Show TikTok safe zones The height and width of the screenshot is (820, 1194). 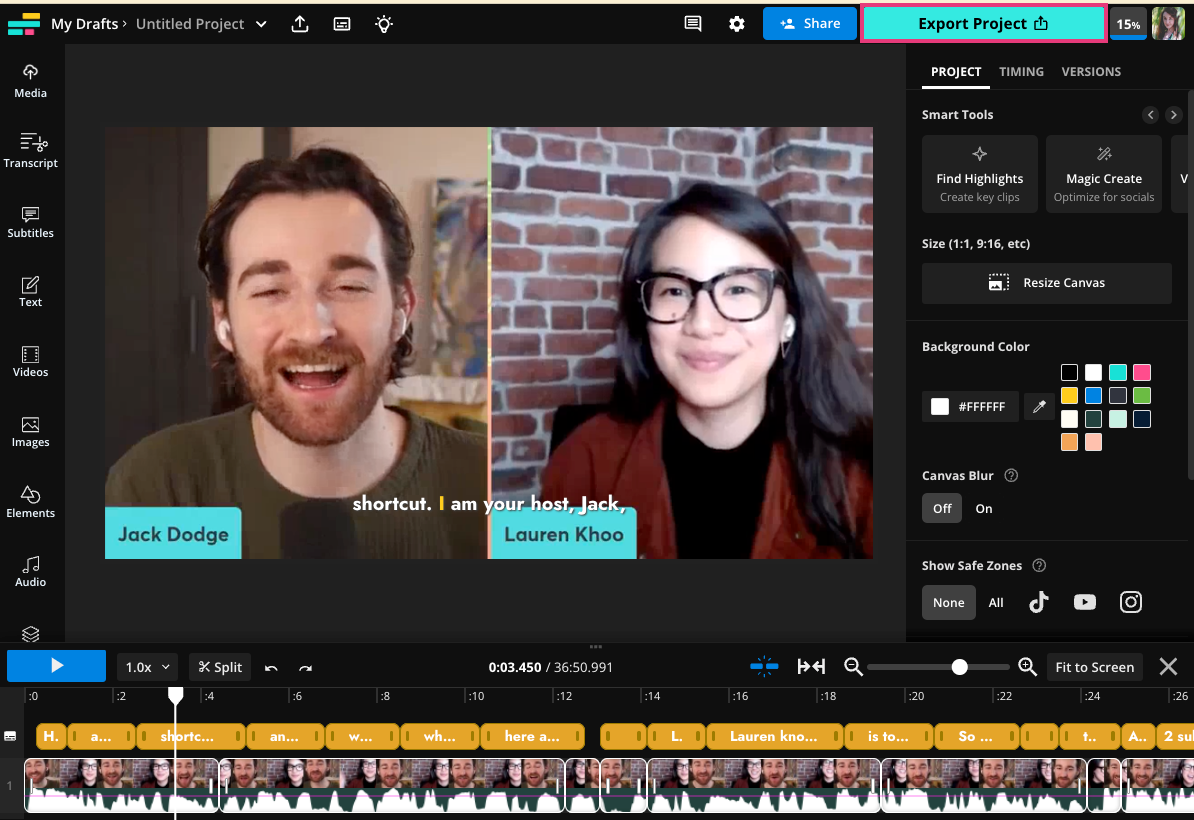click(1038, 601)
